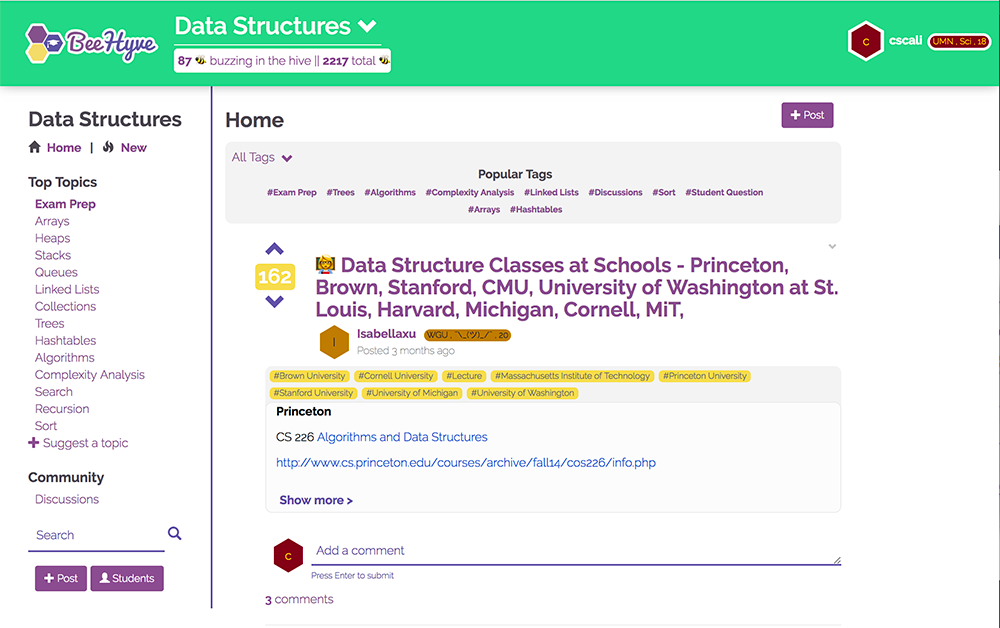
Task: Open the Linked Lists topic
Action: click(67, 289)
